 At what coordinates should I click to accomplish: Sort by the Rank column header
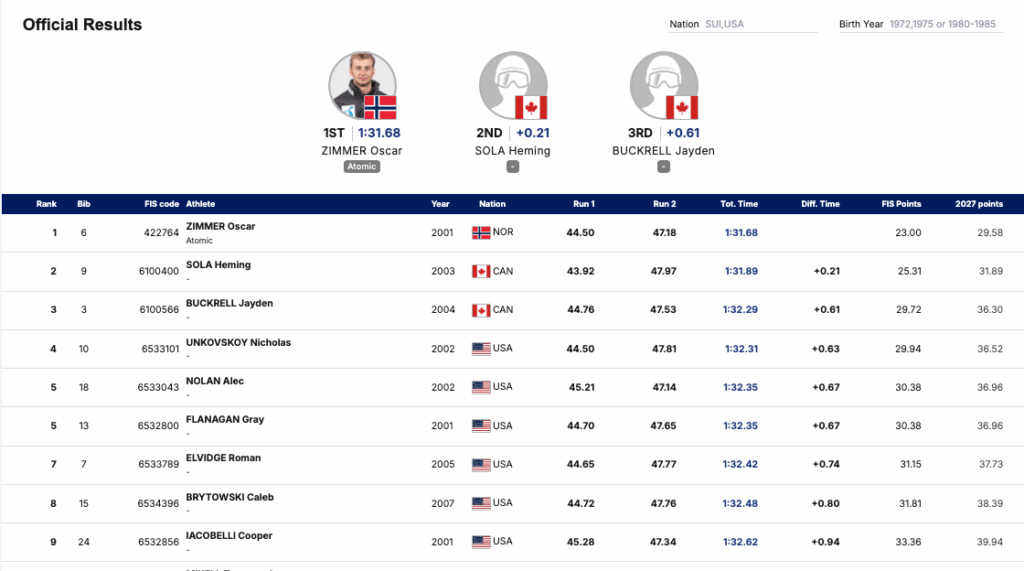coord(46,204)
